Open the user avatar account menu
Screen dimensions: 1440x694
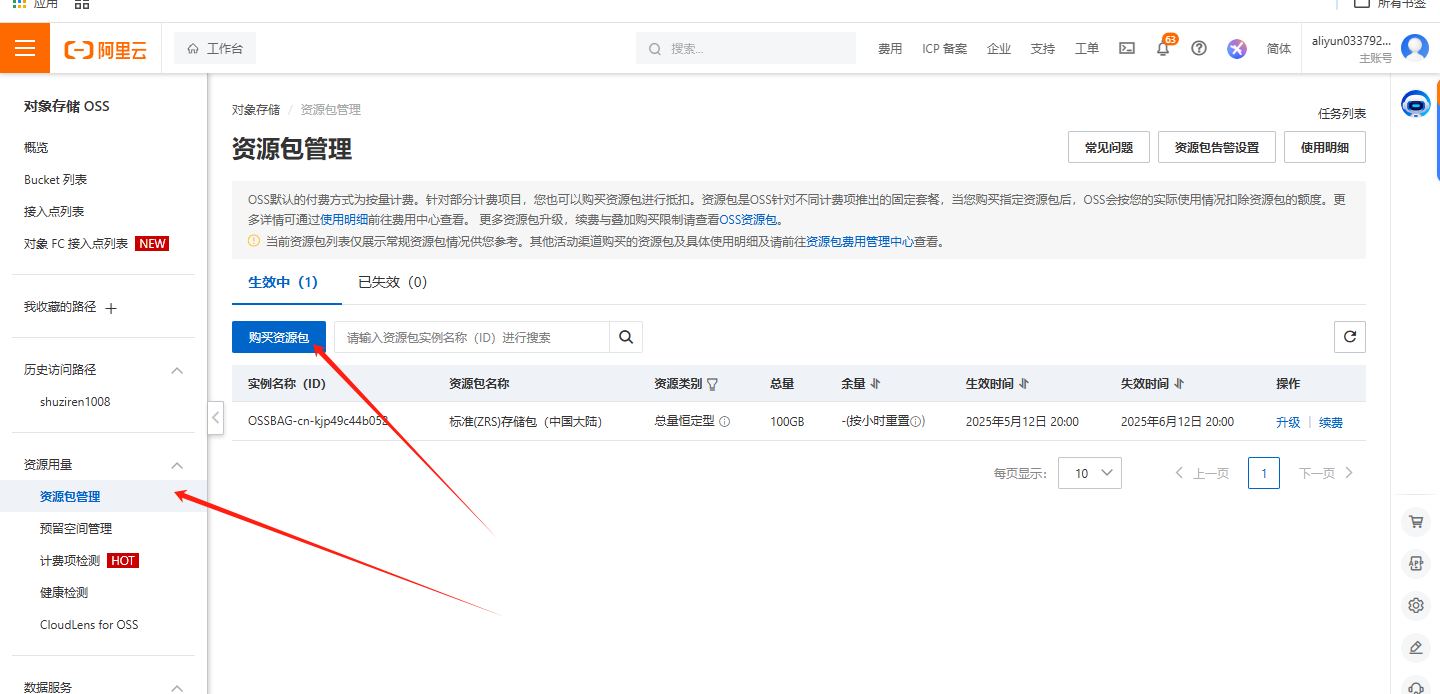point(1414,48)
